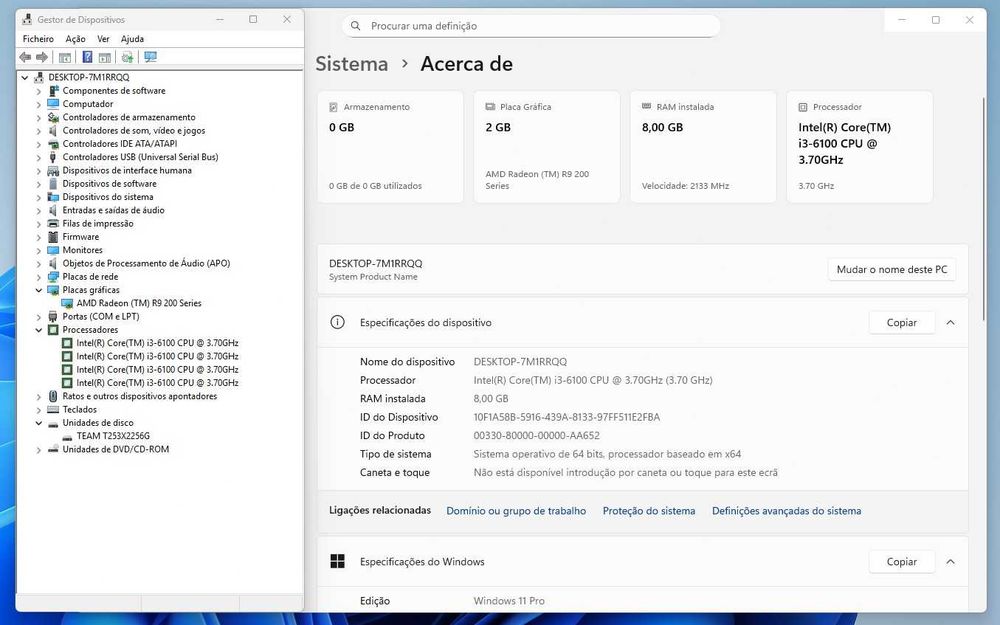Open the RAM instalada 8,00 GB card
Viewport: 1000px width, 625px height.
[x=703, y=147]
